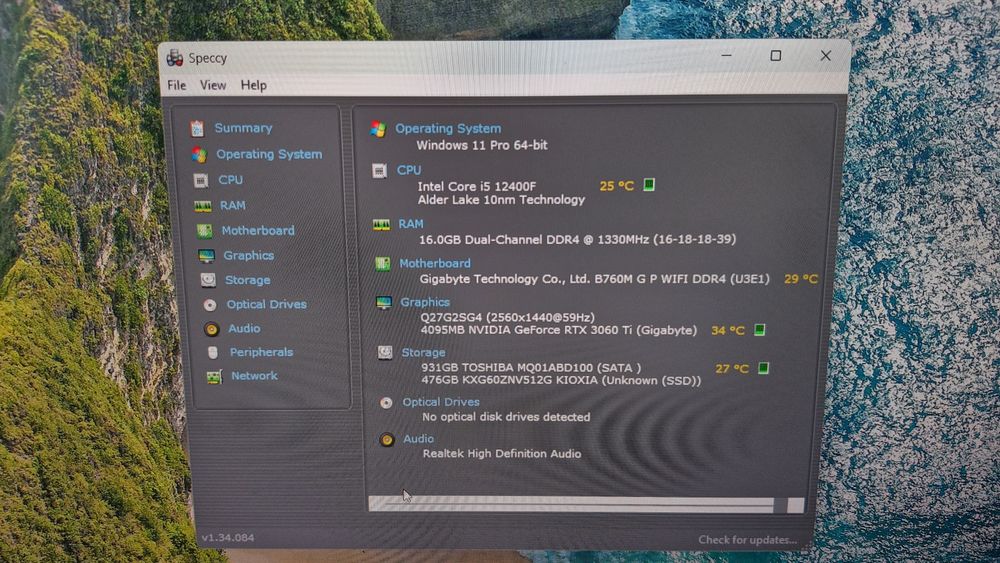The height and width of the screenshot is (563, 1000).
Task: Click the version number v1.34.084
Action: click(228, 537)
